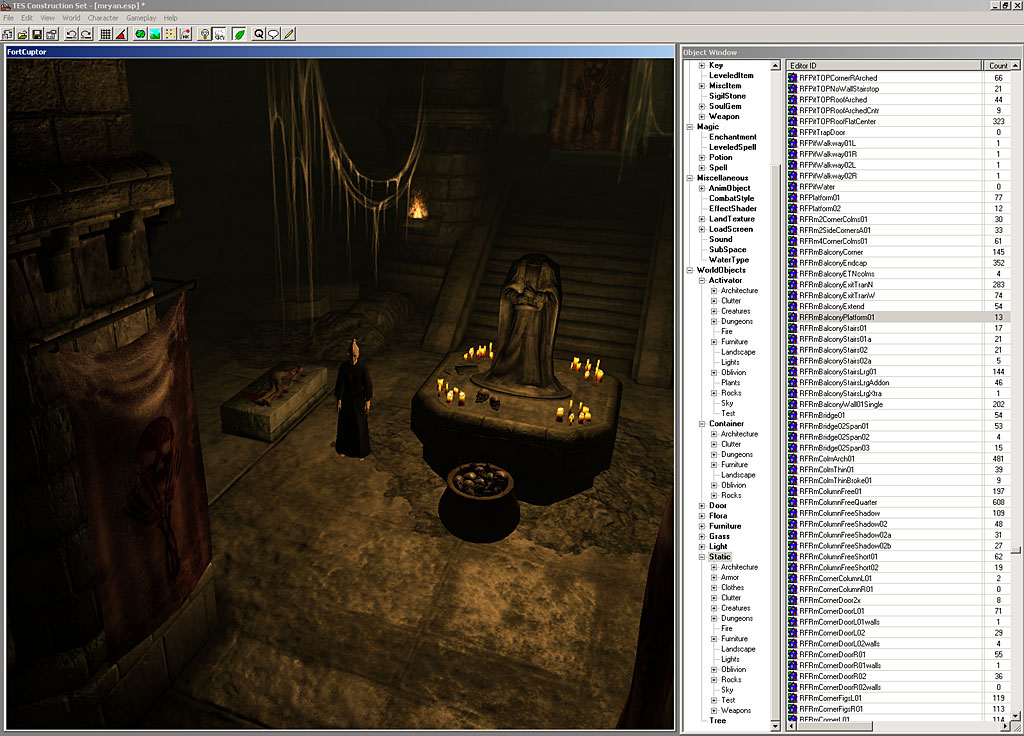1024x736 pixels.
Task: Click tree pane scroll-up arrow
Action: point(776,65)
